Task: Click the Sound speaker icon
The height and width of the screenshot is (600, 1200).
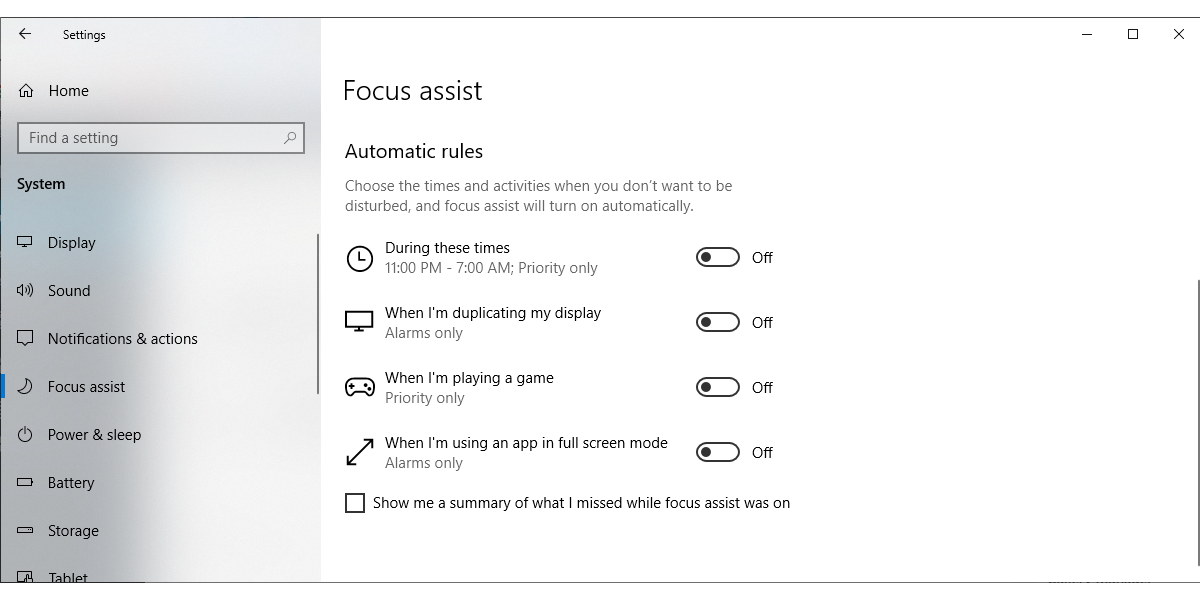Action: point(27,291)
